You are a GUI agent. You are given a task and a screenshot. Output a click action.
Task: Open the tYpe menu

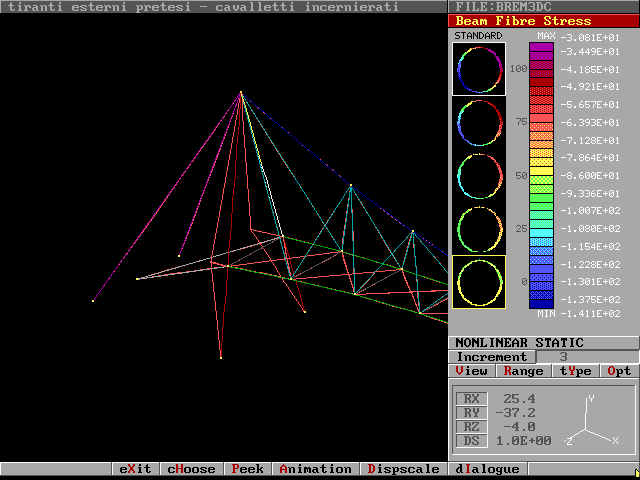coord(576,371)
